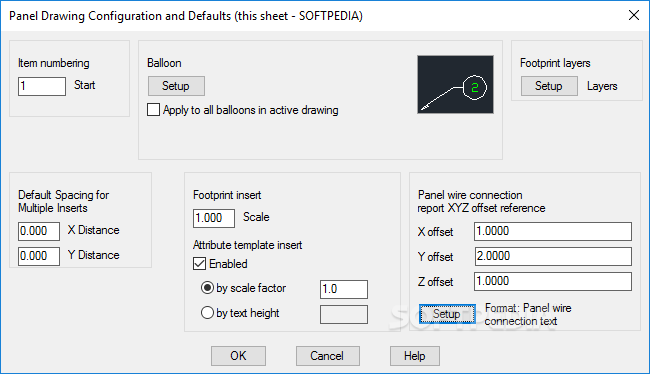Select the by text height radio button
This screenshot has height=374, width=650.
pyautogui.click(x=207, y=313)
